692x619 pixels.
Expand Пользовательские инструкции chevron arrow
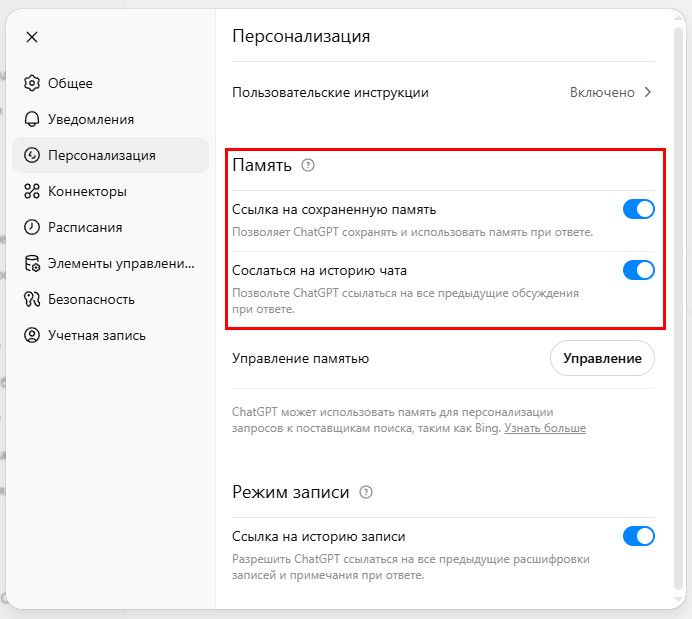click(648, 92)
